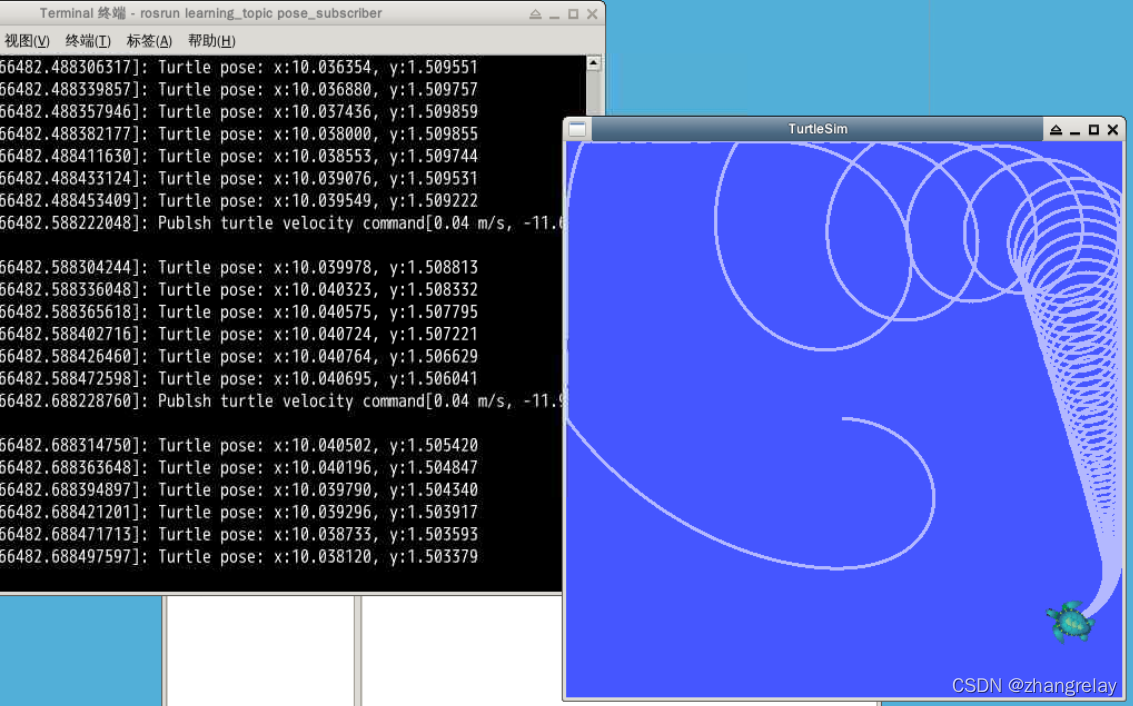Click the Publsh velocity command line at 66482.588222048
Viewport: 1133px width, 706px height.
coord(281,223)
